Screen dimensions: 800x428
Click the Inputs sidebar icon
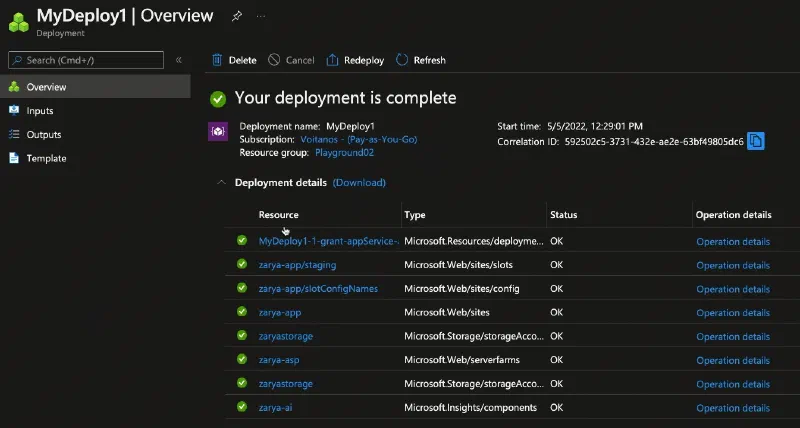(14, 110)
